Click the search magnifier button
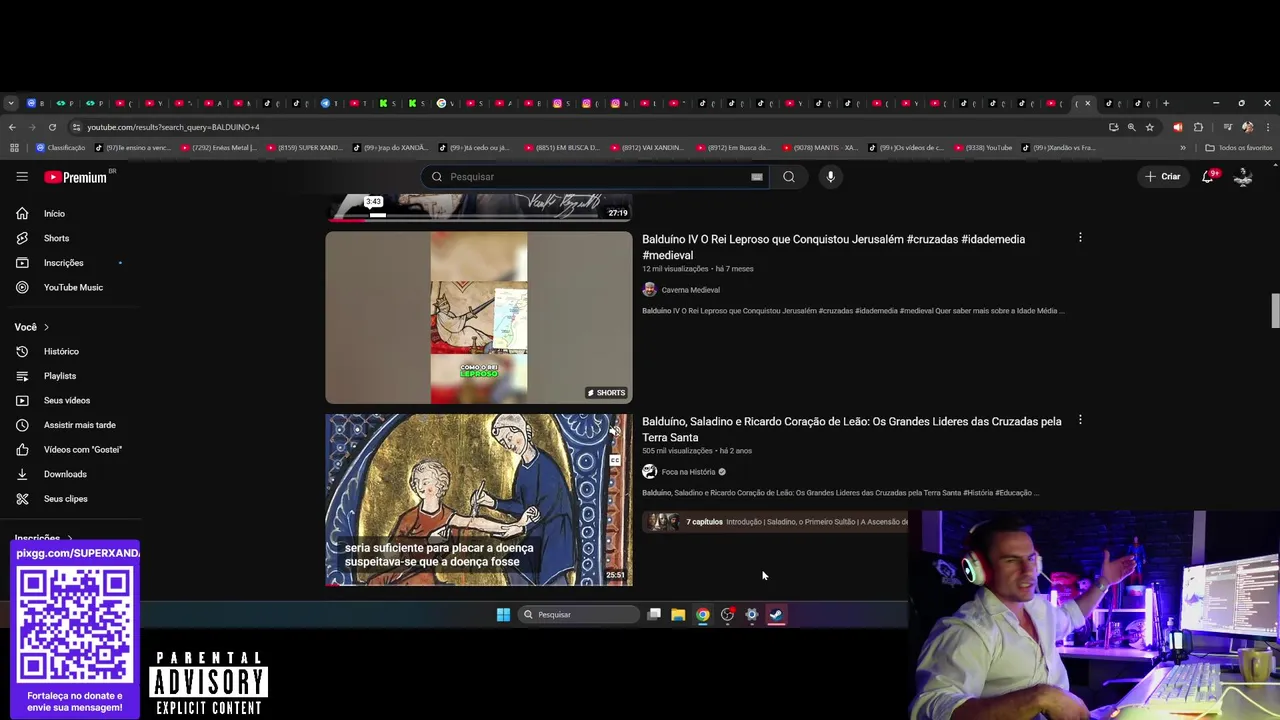This screenshot has width=1280, height=720. 789,177
